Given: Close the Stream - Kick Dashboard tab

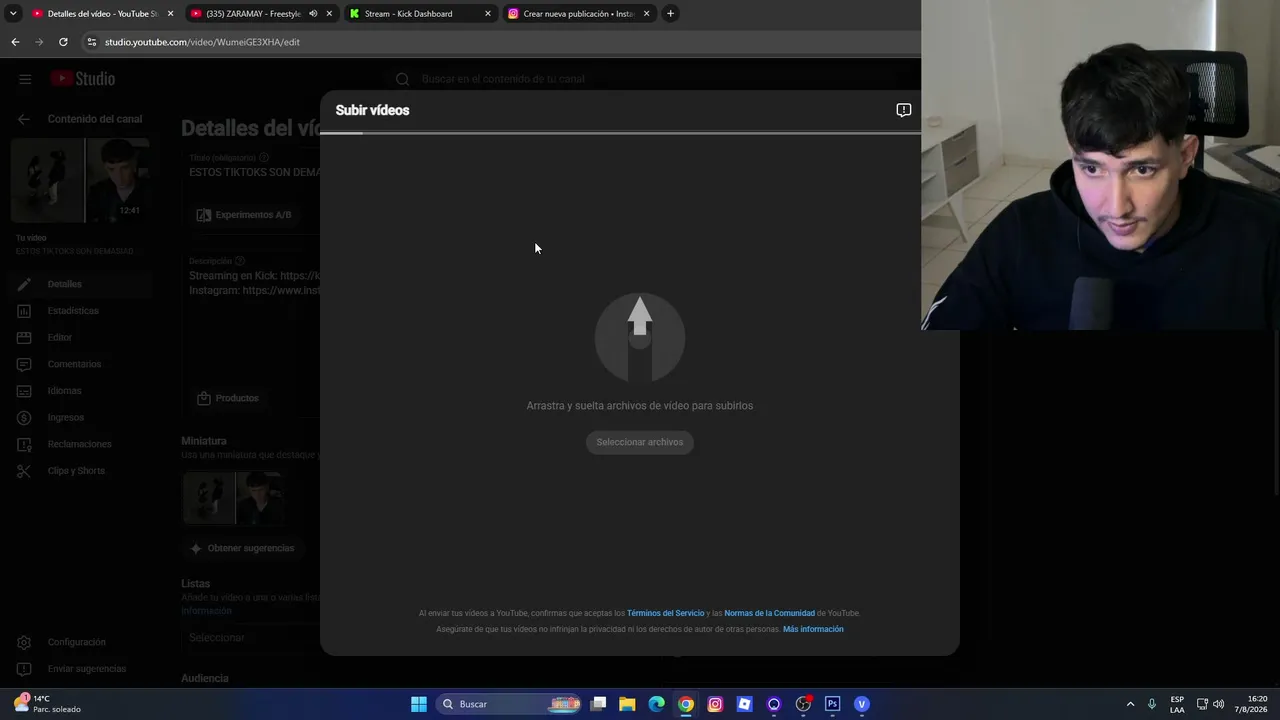Looking at the screenshot, I should click(x=488, y=14).
